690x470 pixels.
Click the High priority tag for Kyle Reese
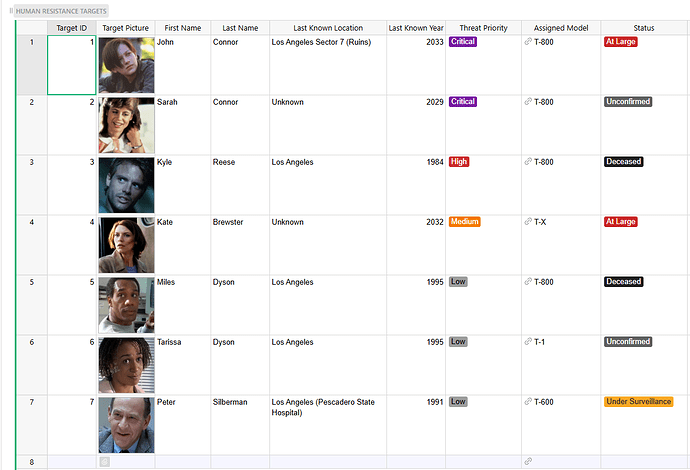(x=459, y=162)
